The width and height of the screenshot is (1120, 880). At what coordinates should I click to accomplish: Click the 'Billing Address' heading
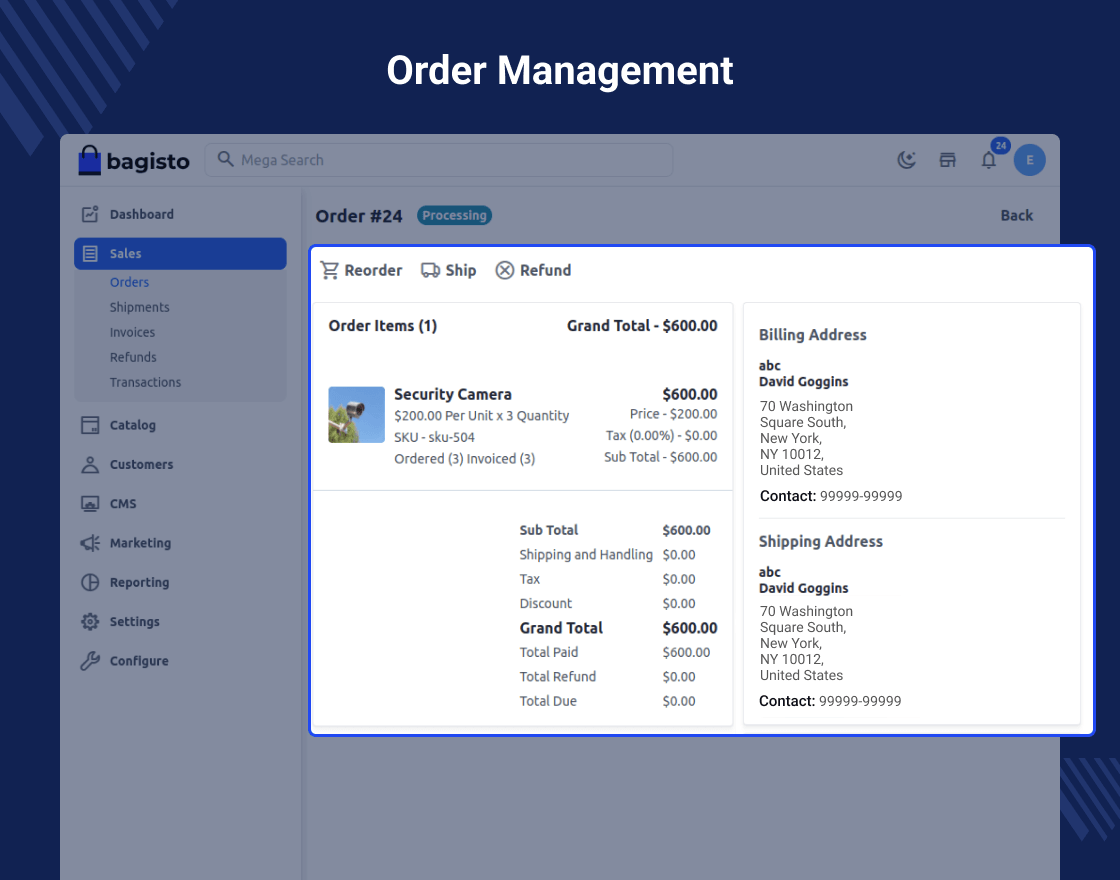point(812,335)
